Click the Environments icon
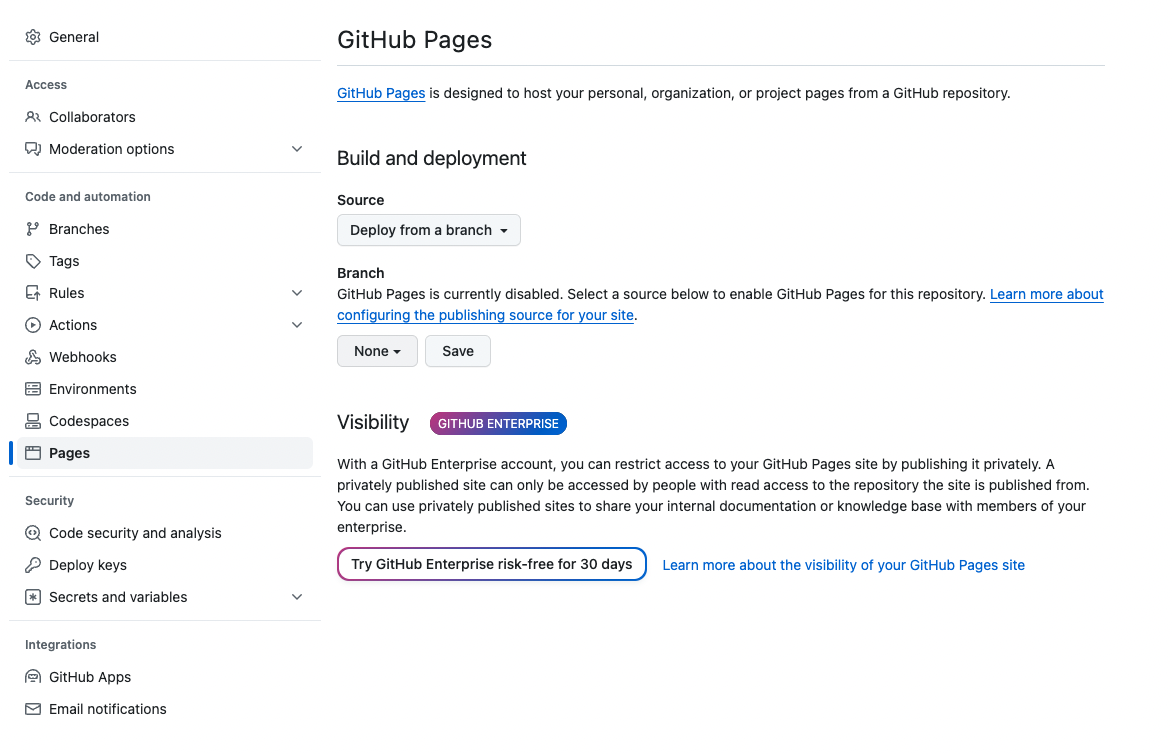This screenshot has height=754, width=1172. pos(33,389)
